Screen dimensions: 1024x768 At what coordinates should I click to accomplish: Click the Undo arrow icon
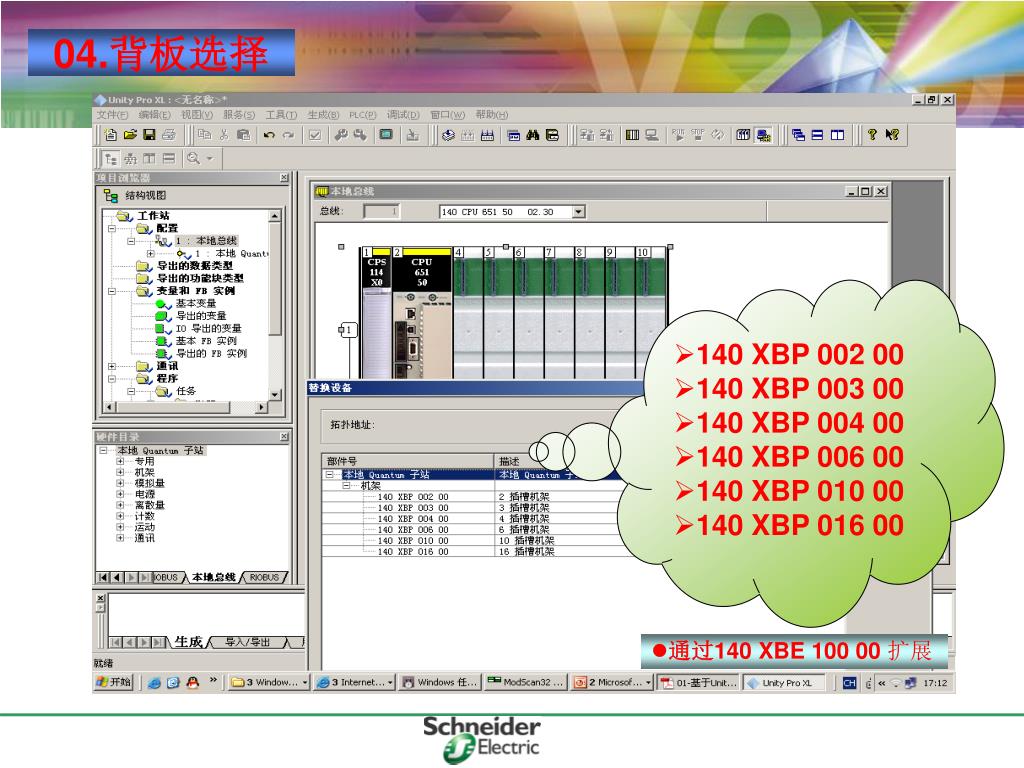pyautogui.click(x=269, y=135)
